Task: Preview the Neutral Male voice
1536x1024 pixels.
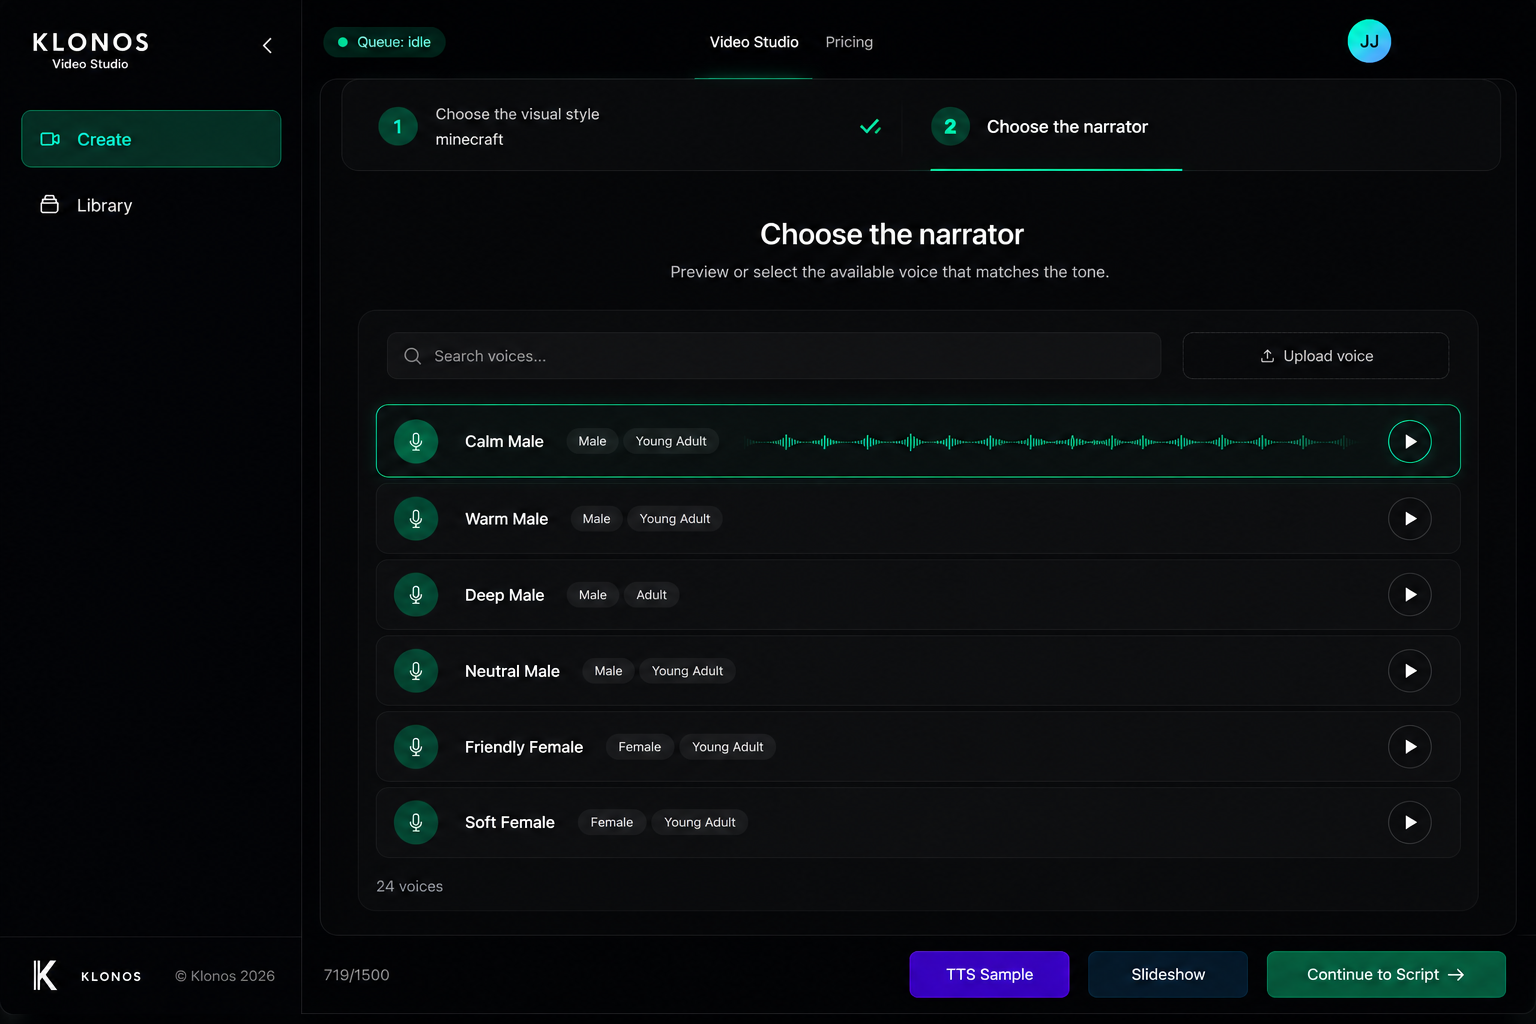Action: 1409,671
